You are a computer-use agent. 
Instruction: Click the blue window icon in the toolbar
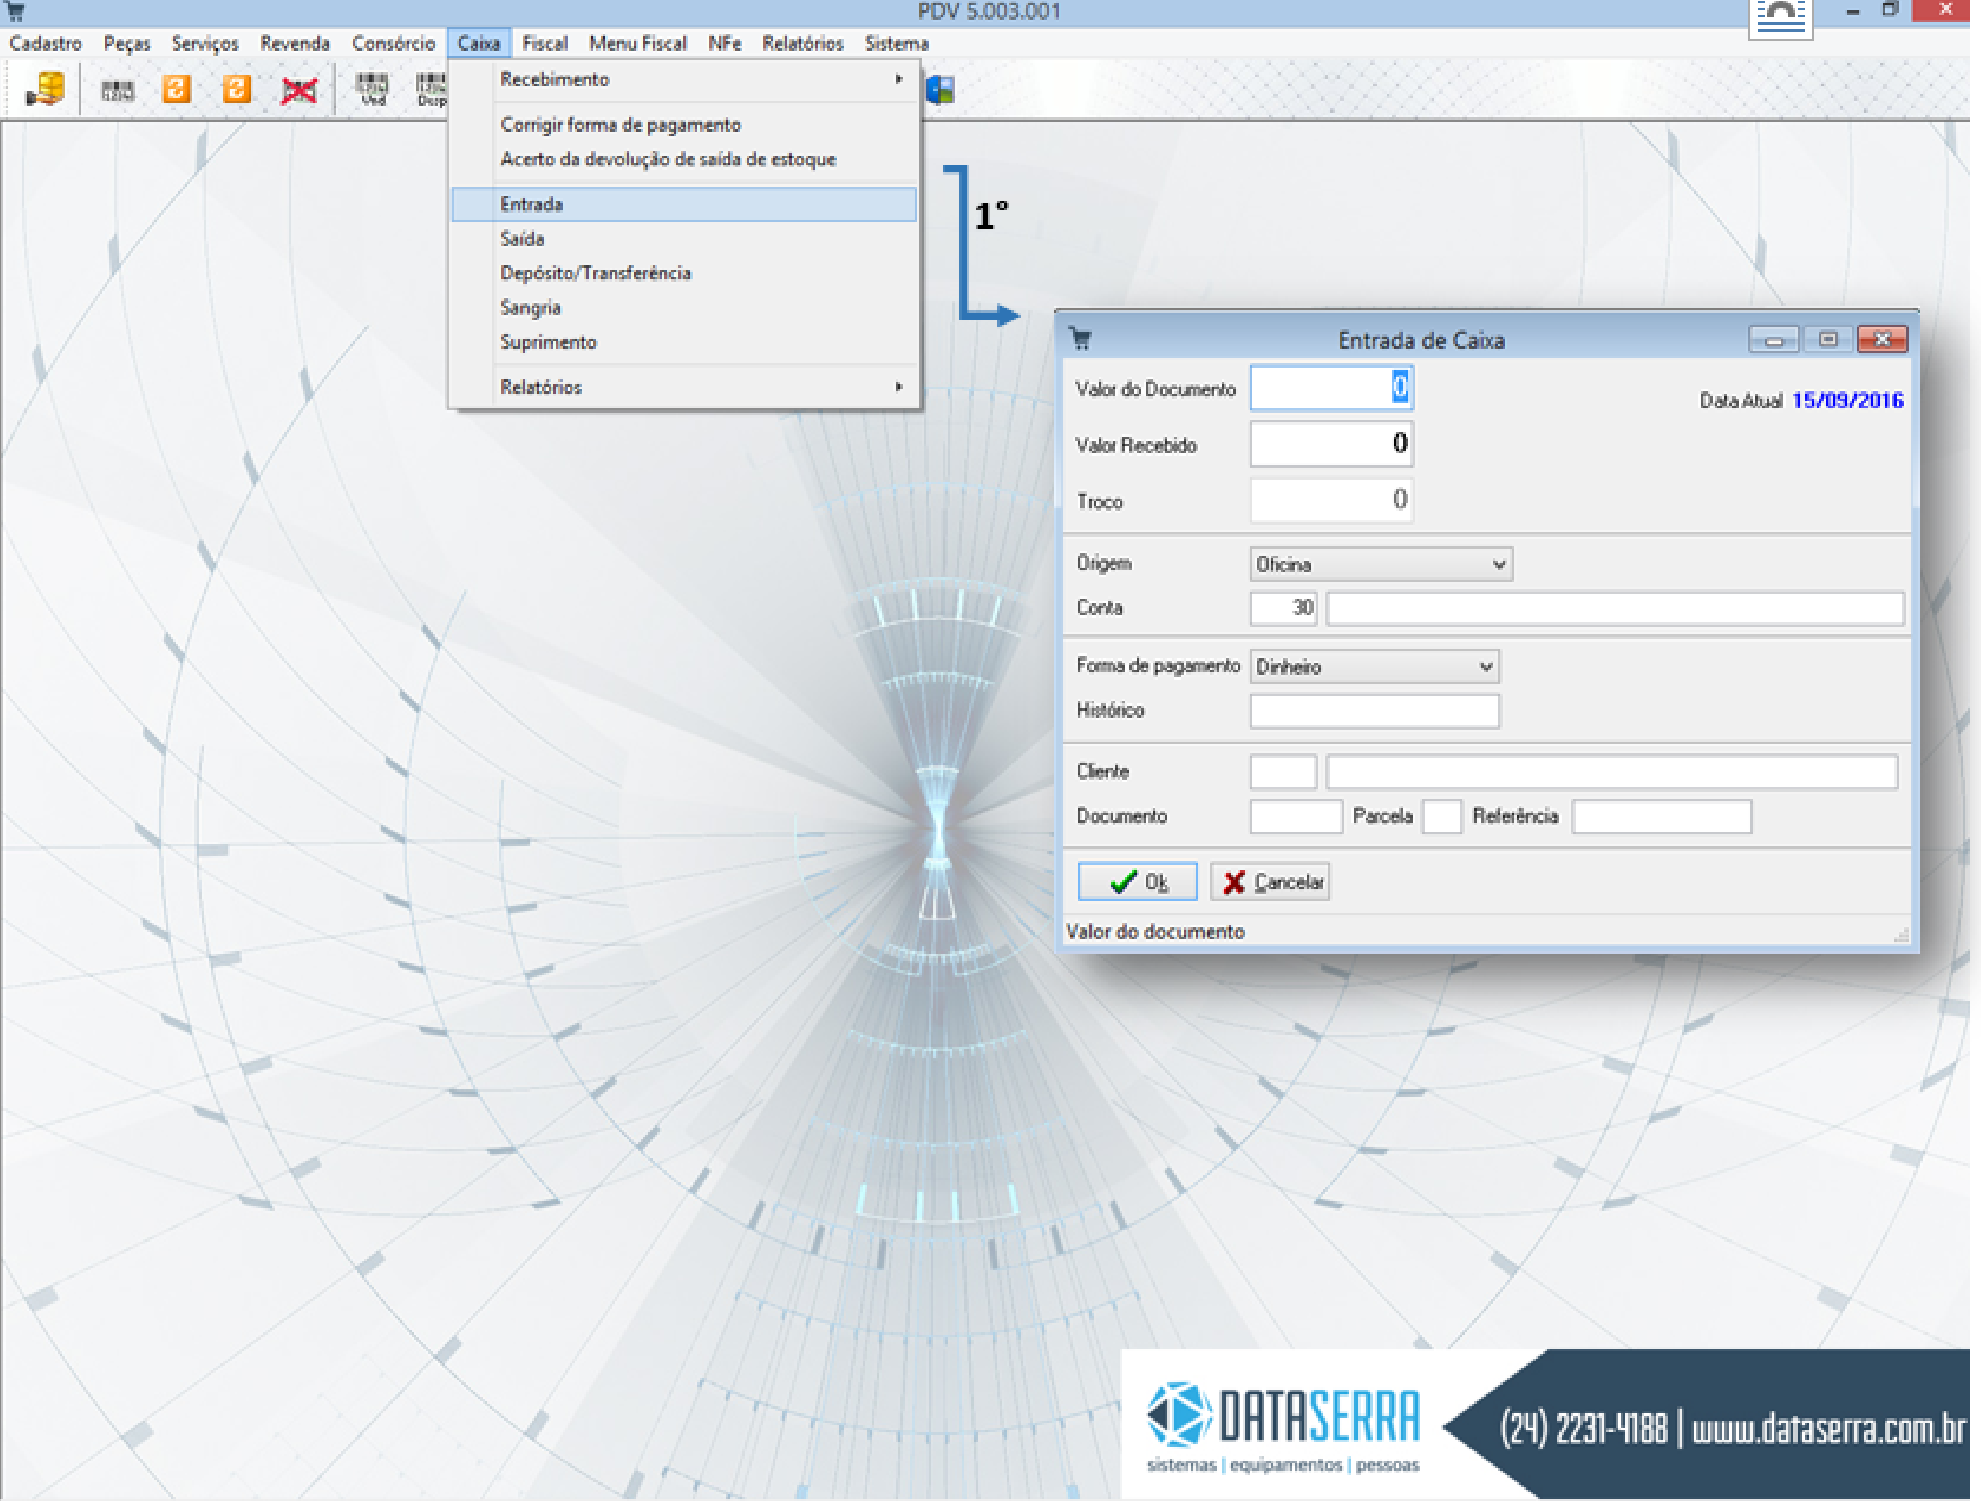[939, 91]
